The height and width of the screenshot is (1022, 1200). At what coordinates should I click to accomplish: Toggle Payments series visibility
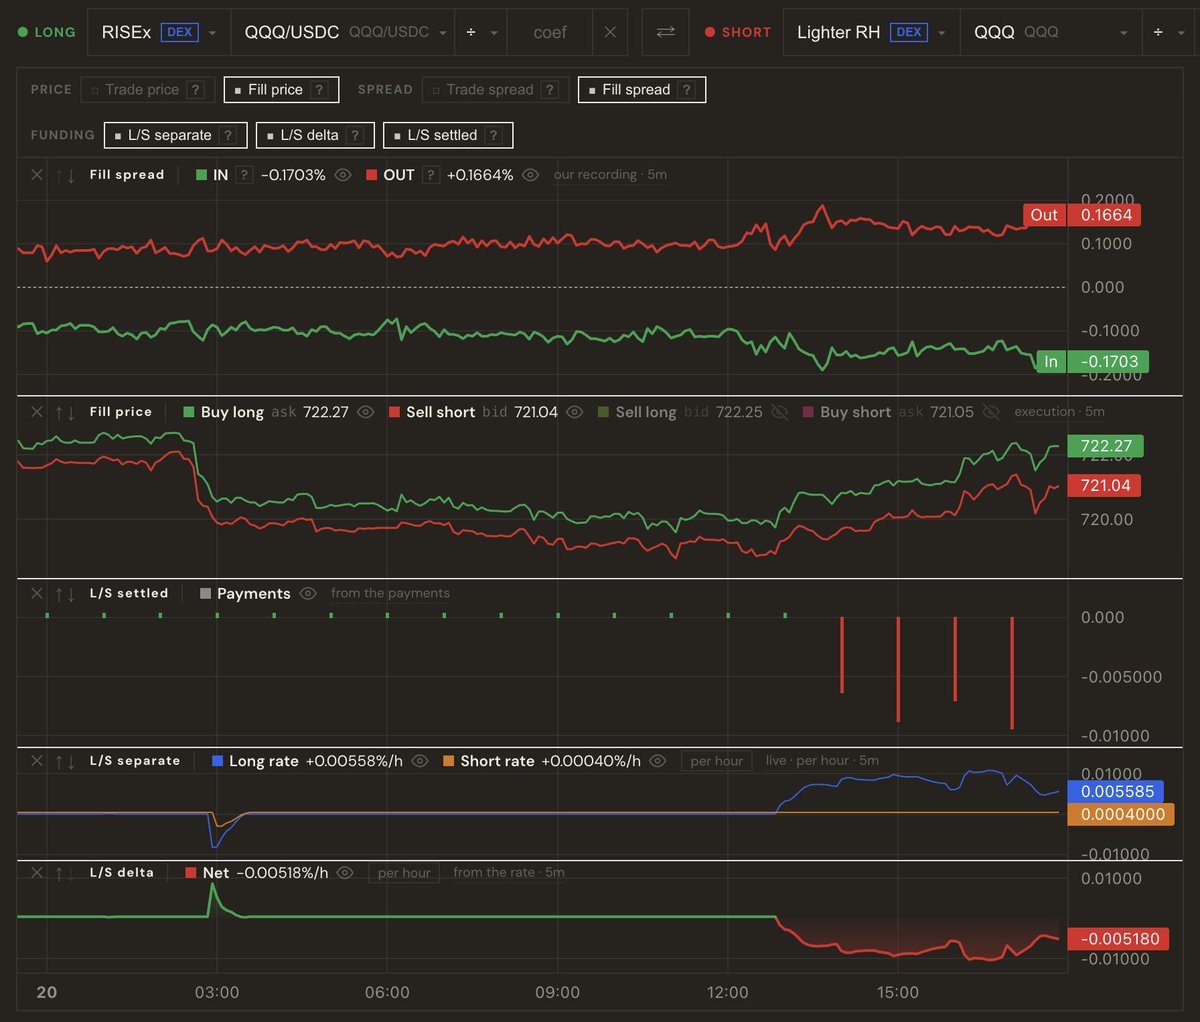pos(308,594)
